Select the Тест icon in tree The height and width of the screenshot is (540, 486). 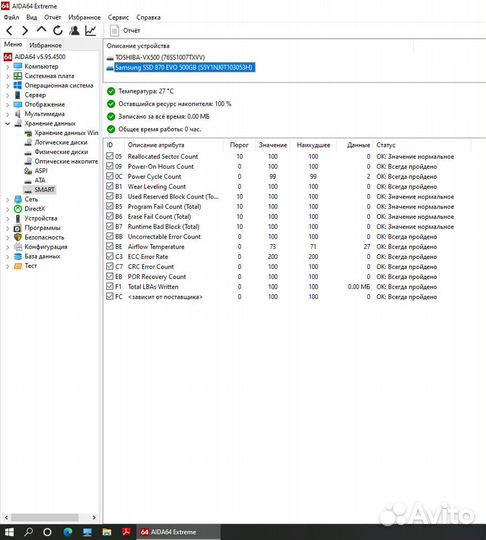(18, 266)
